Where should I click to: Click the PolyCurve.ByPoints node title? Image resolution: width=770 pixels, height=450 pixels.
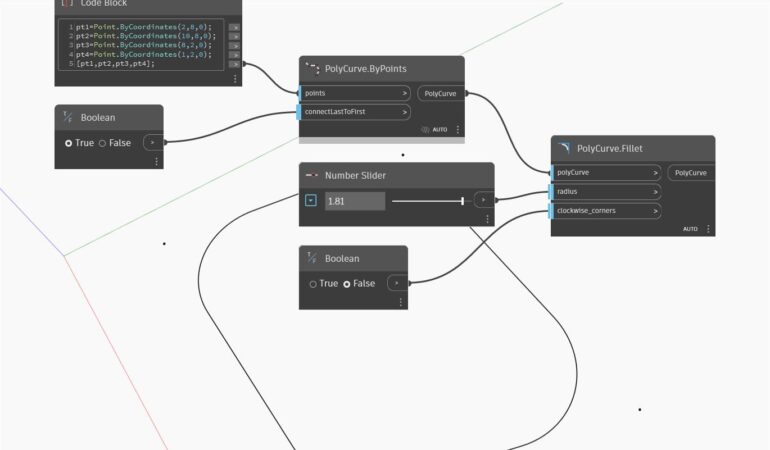(366, 69)
